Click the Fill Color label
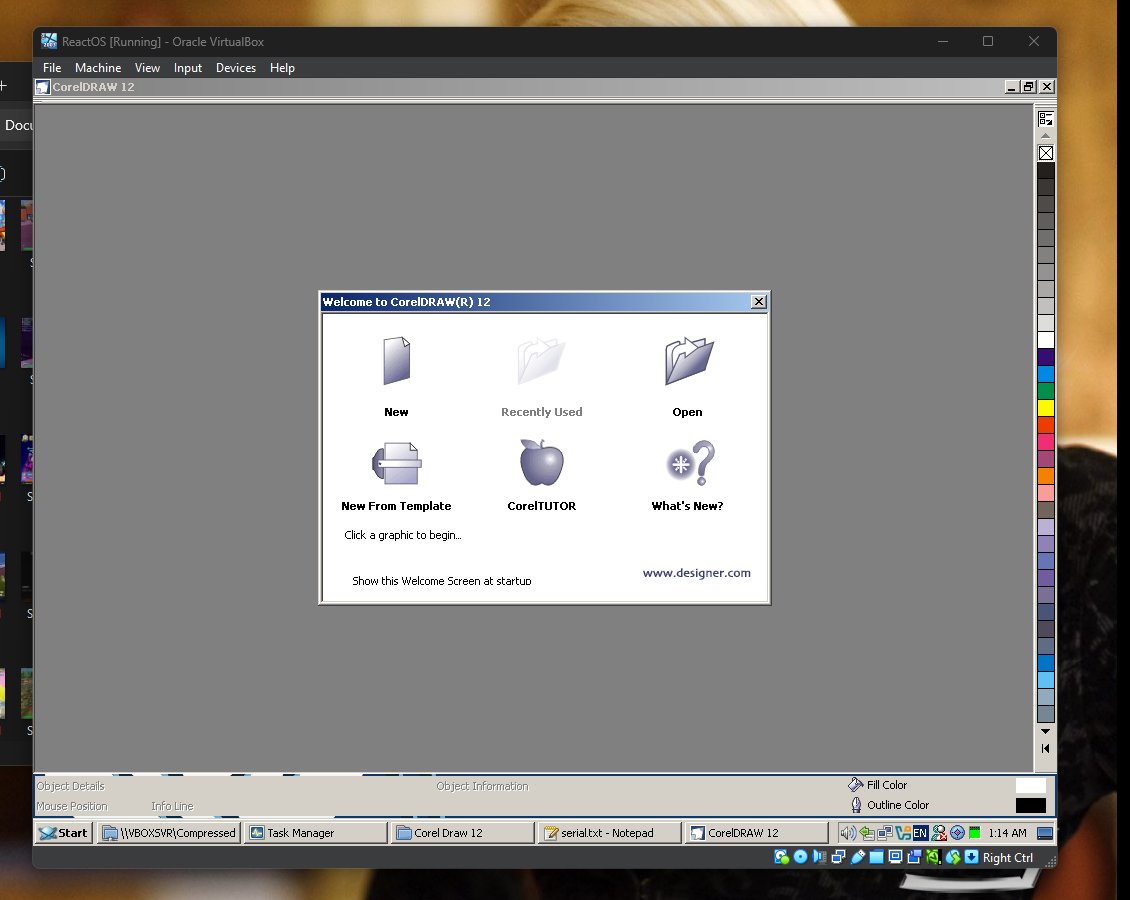Screen dimensions: 1130x900 pyautogui.click(x=886, y=785)
